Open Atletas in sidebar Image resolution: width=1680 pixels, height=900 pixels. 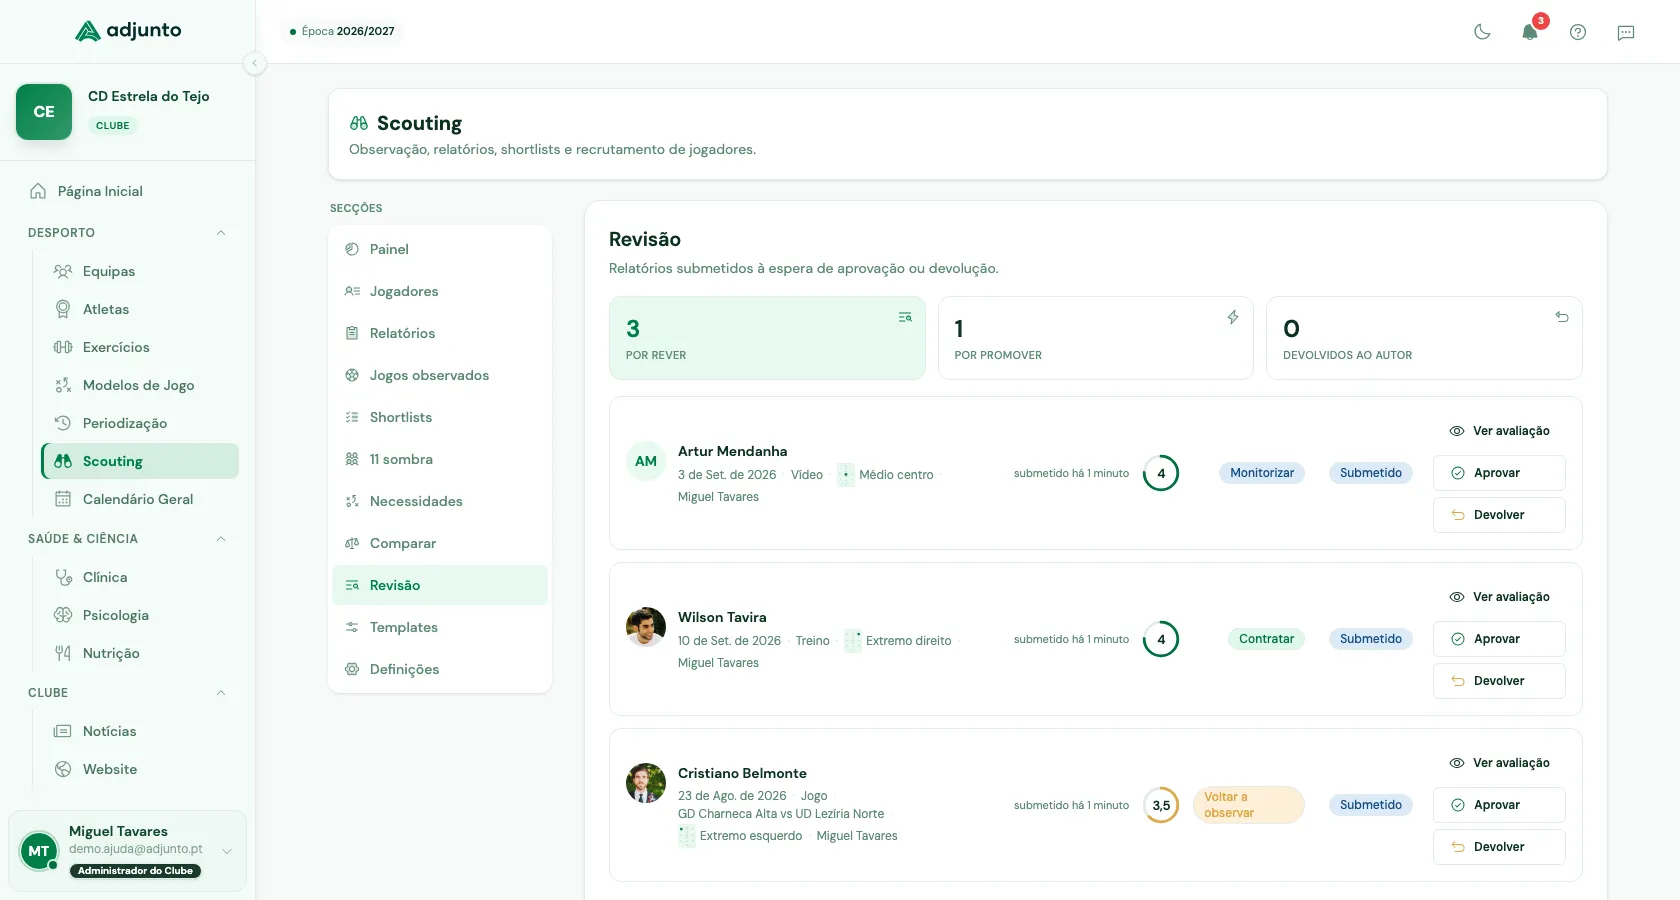(140, 309)
